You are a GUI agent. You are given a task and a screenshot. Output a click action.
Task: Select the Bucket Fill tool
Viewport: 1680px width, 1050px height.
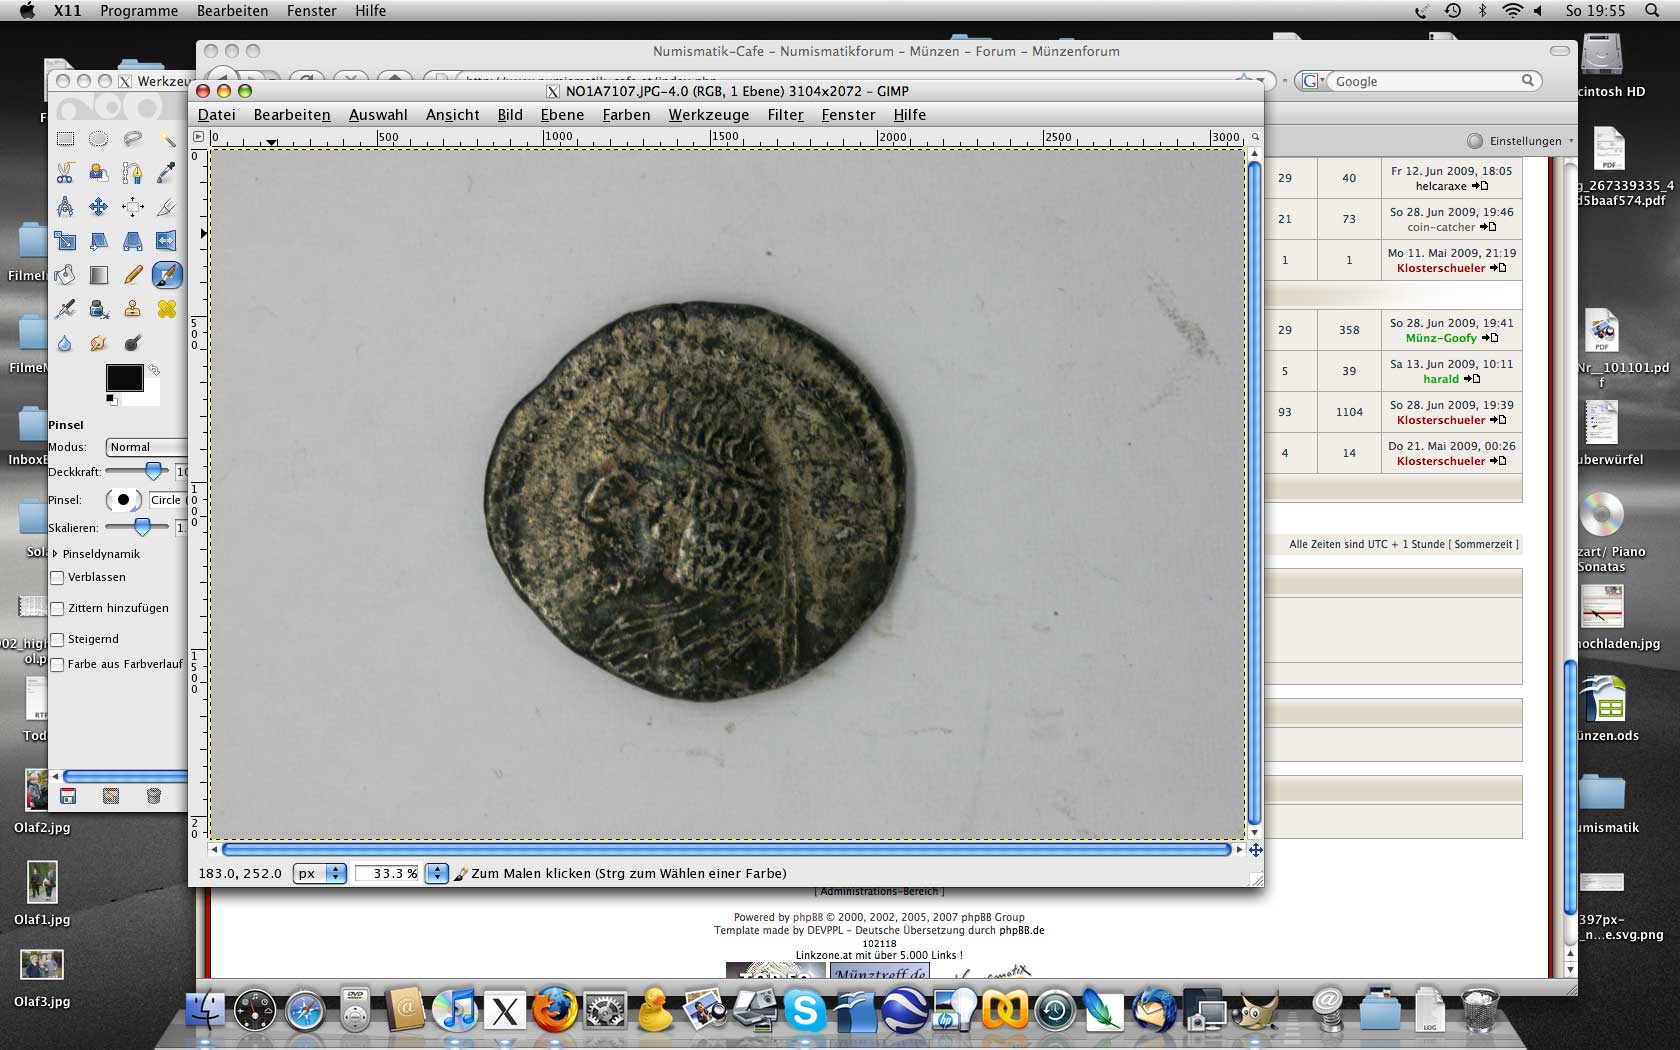pyautogui.click(x=65, y=275)
